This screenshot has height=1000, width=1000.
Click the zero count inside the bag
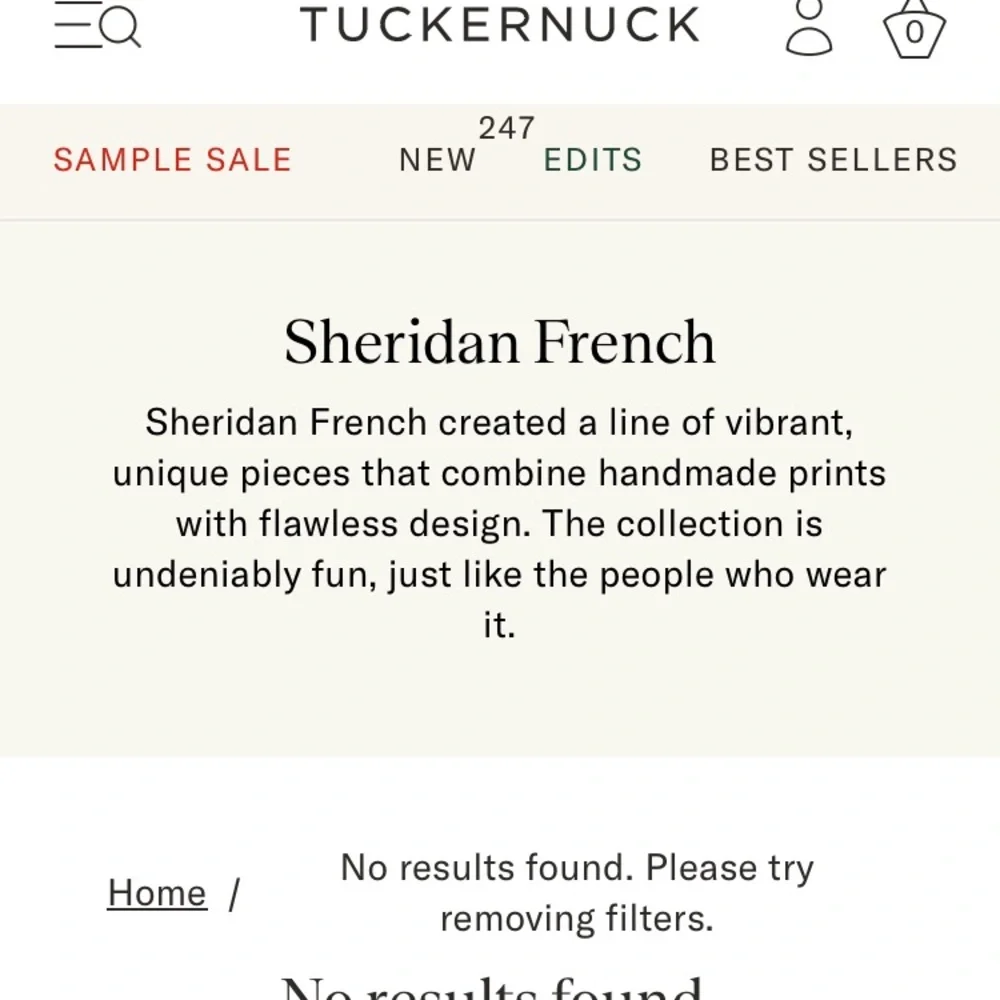[914, 33]
